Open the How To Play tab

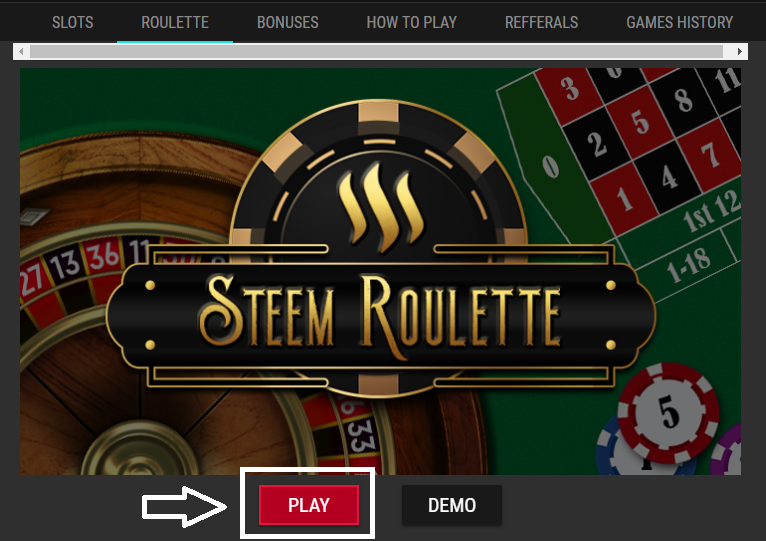click(x=412, y=22)
